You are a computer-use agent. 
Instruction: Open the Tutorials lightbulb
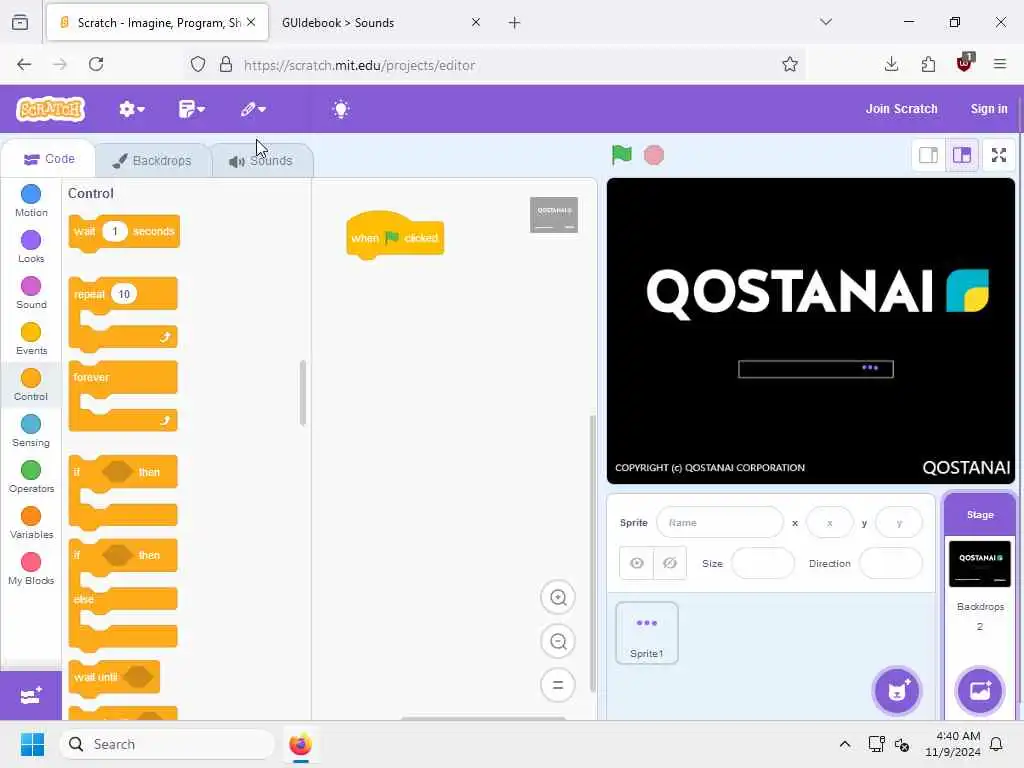coord(341,109)
